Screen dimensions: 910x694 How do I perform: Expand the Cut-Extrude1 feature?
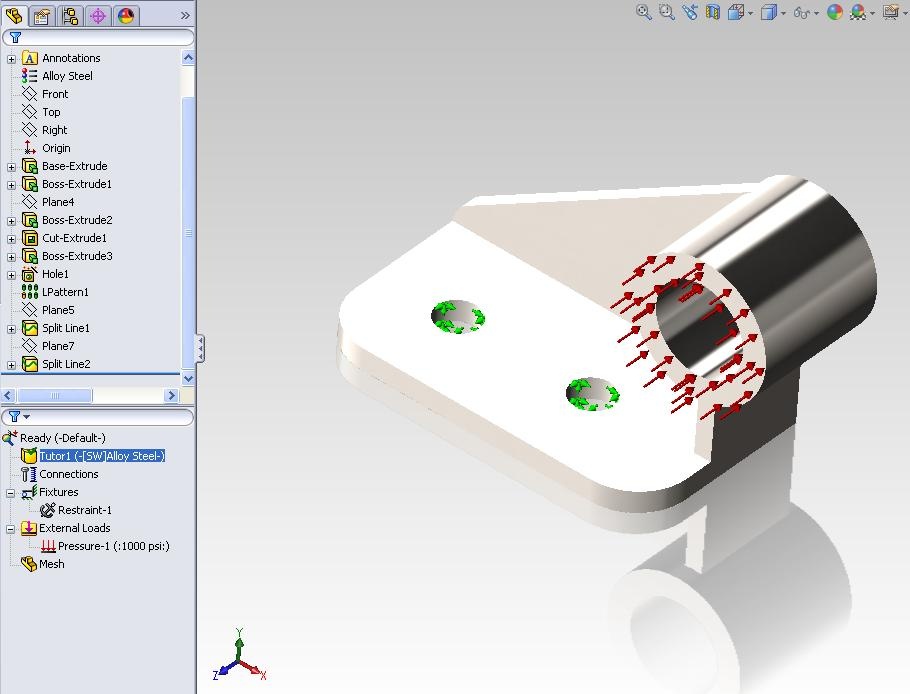[11, 238]
